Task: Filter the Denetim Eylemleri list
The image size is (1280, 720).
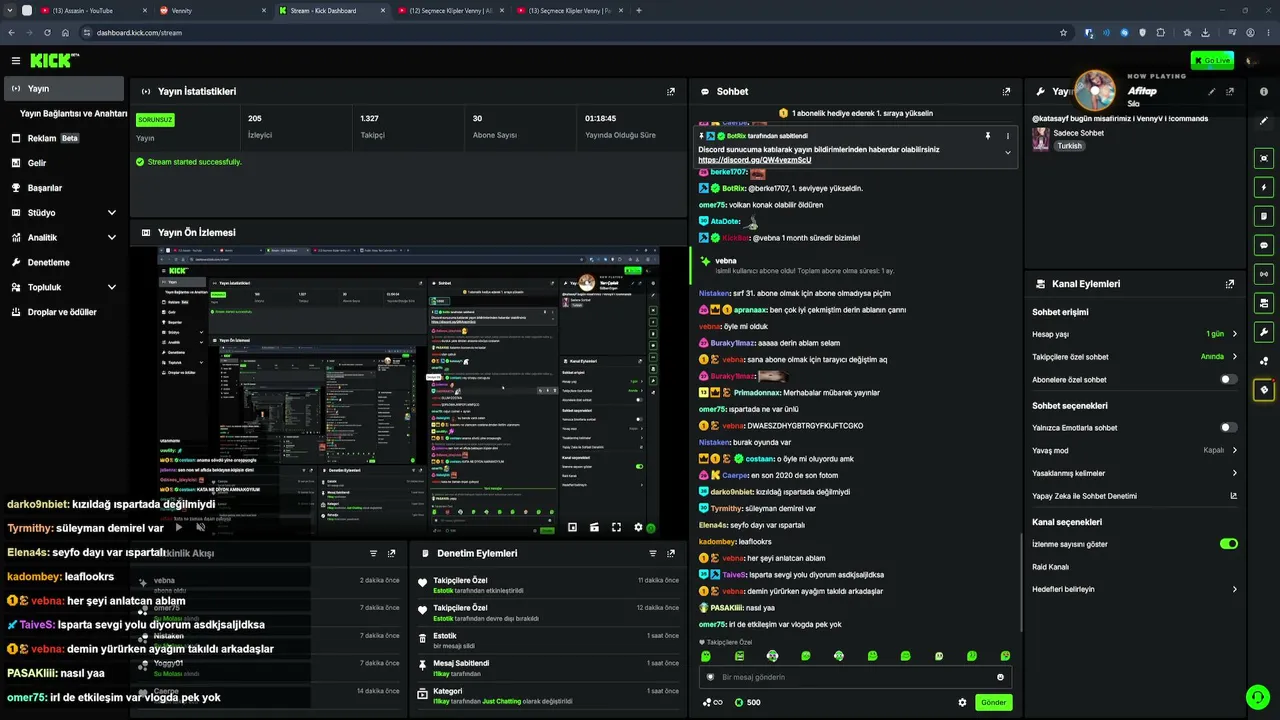Action: coord(653,553)
